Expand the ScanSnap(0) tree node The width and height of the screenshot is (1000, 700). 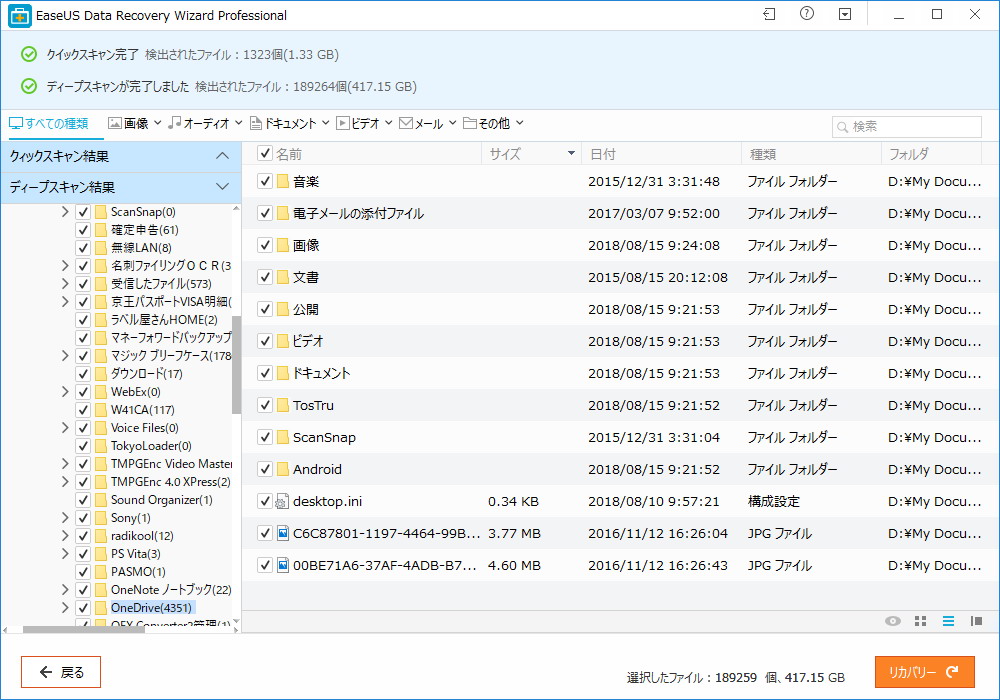pyautogui.click(x=65, y=212)
